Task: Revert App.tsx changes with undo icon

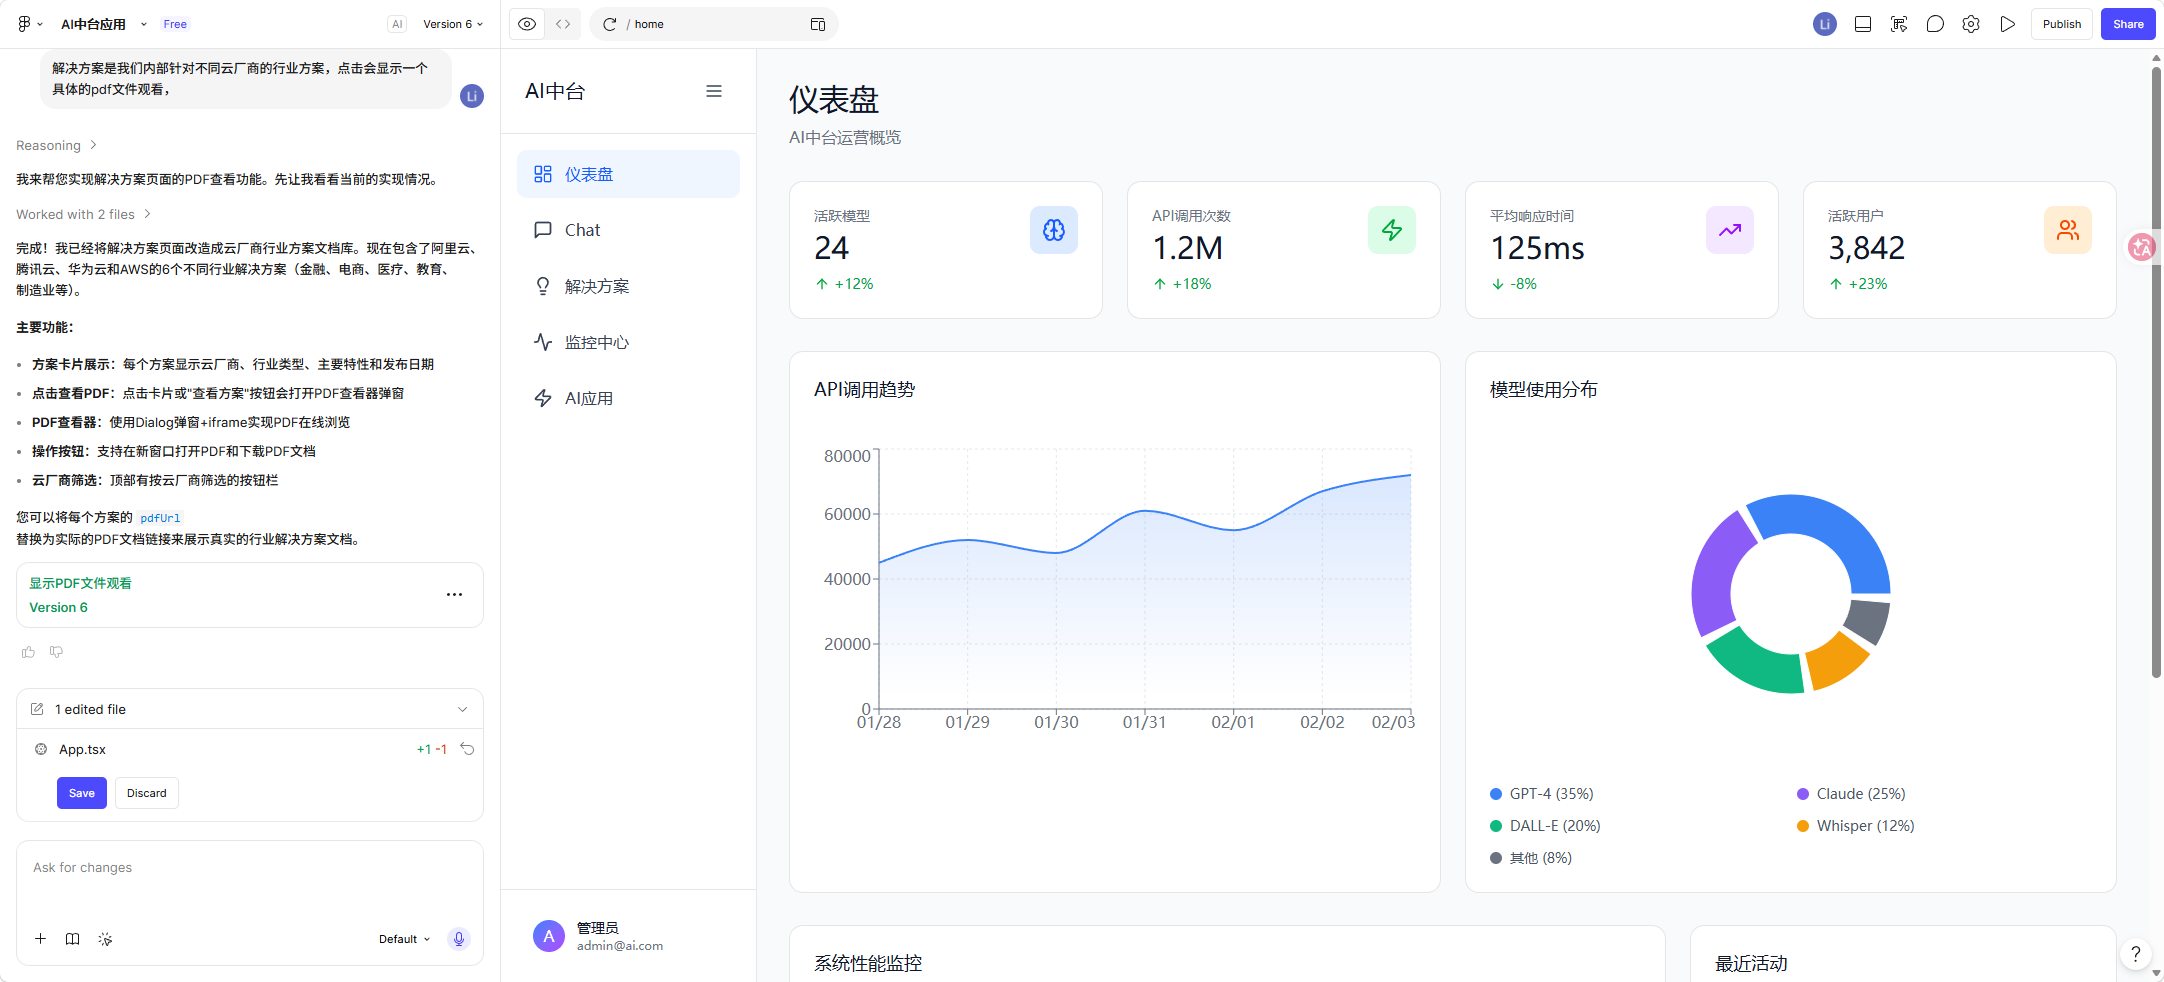Action: click(x=467, y=749)
